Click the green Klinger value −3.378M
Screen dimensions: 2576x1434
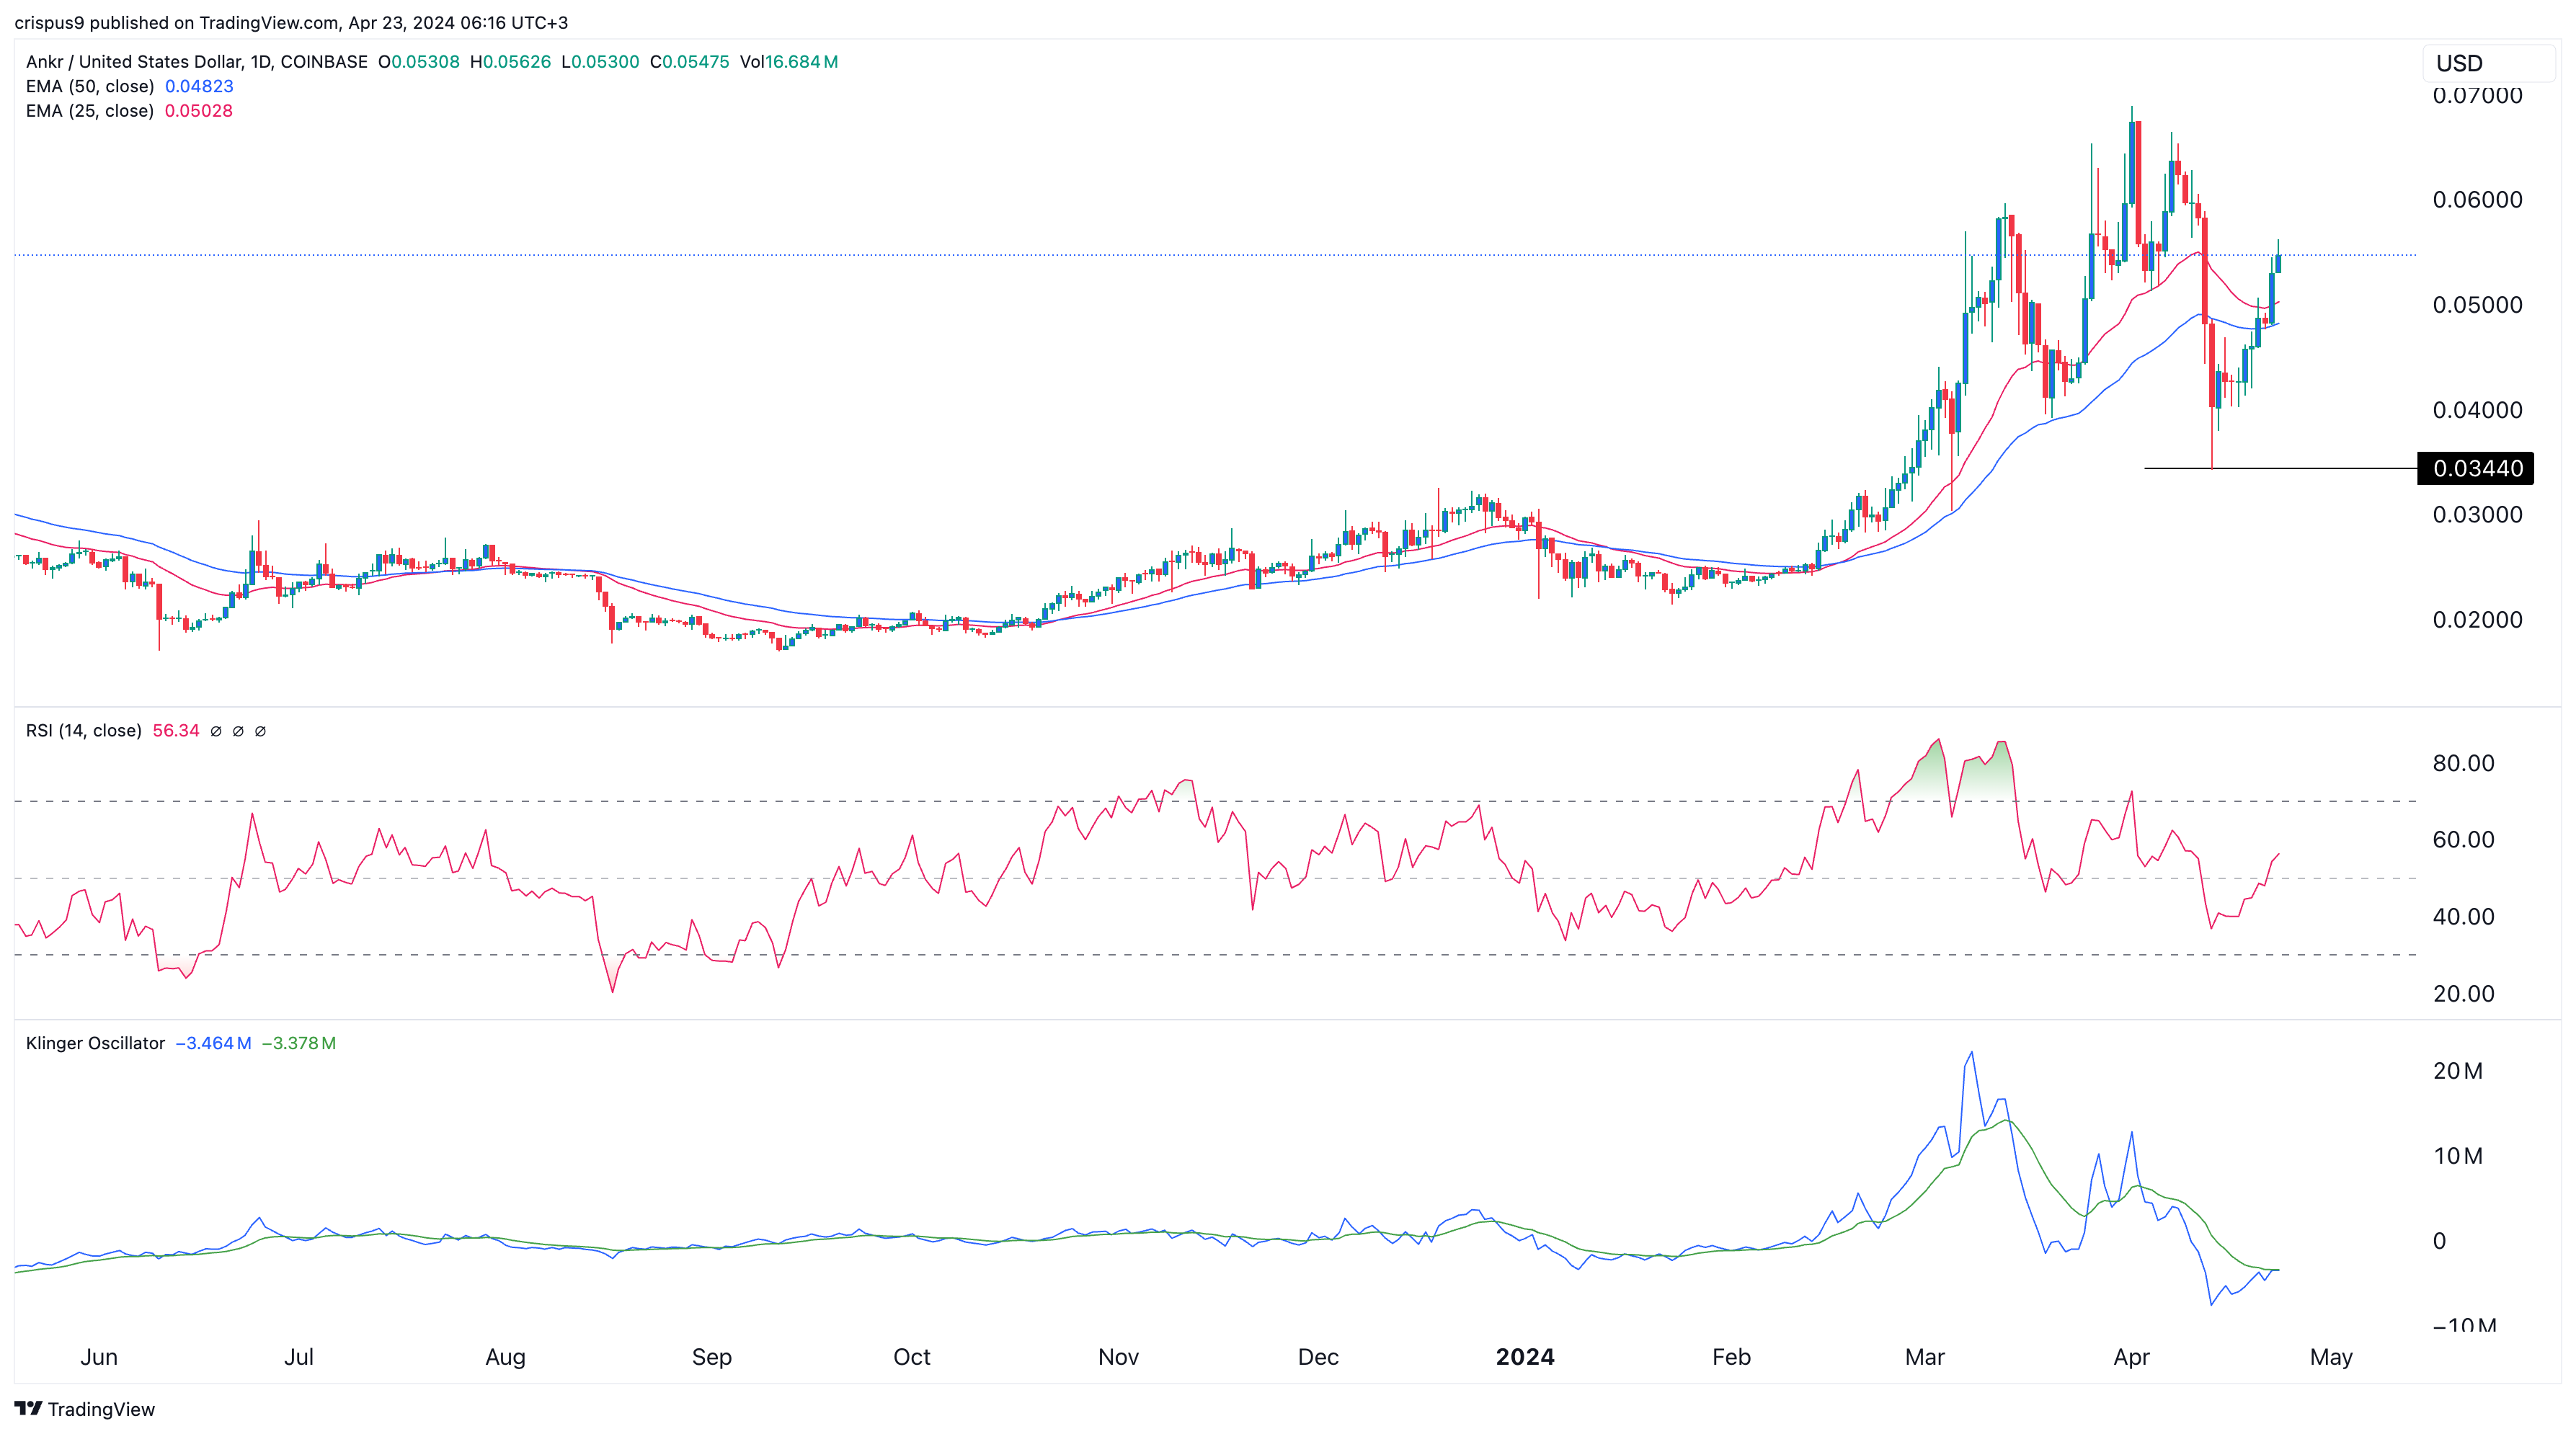point(299,1043)
